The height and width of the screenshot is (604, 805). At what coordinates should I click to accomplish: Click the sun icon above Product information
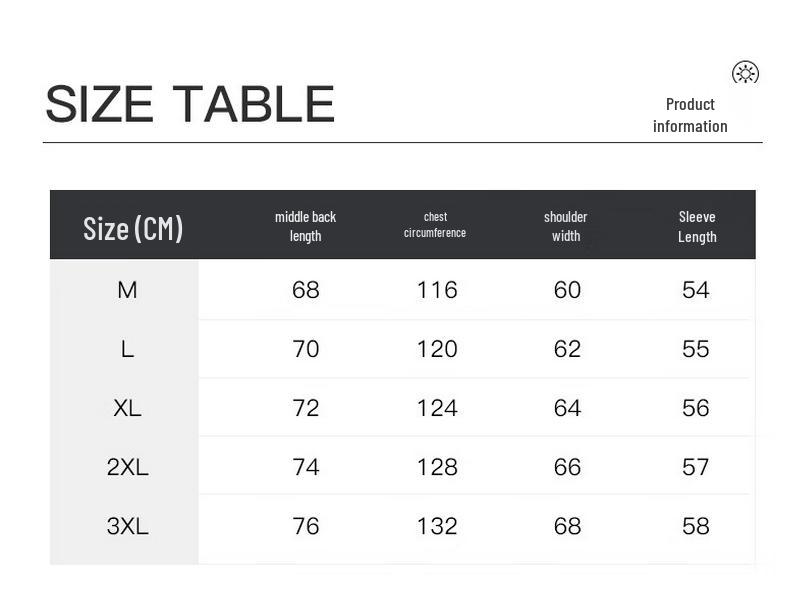pyautogui.click(x=745, y=73)
